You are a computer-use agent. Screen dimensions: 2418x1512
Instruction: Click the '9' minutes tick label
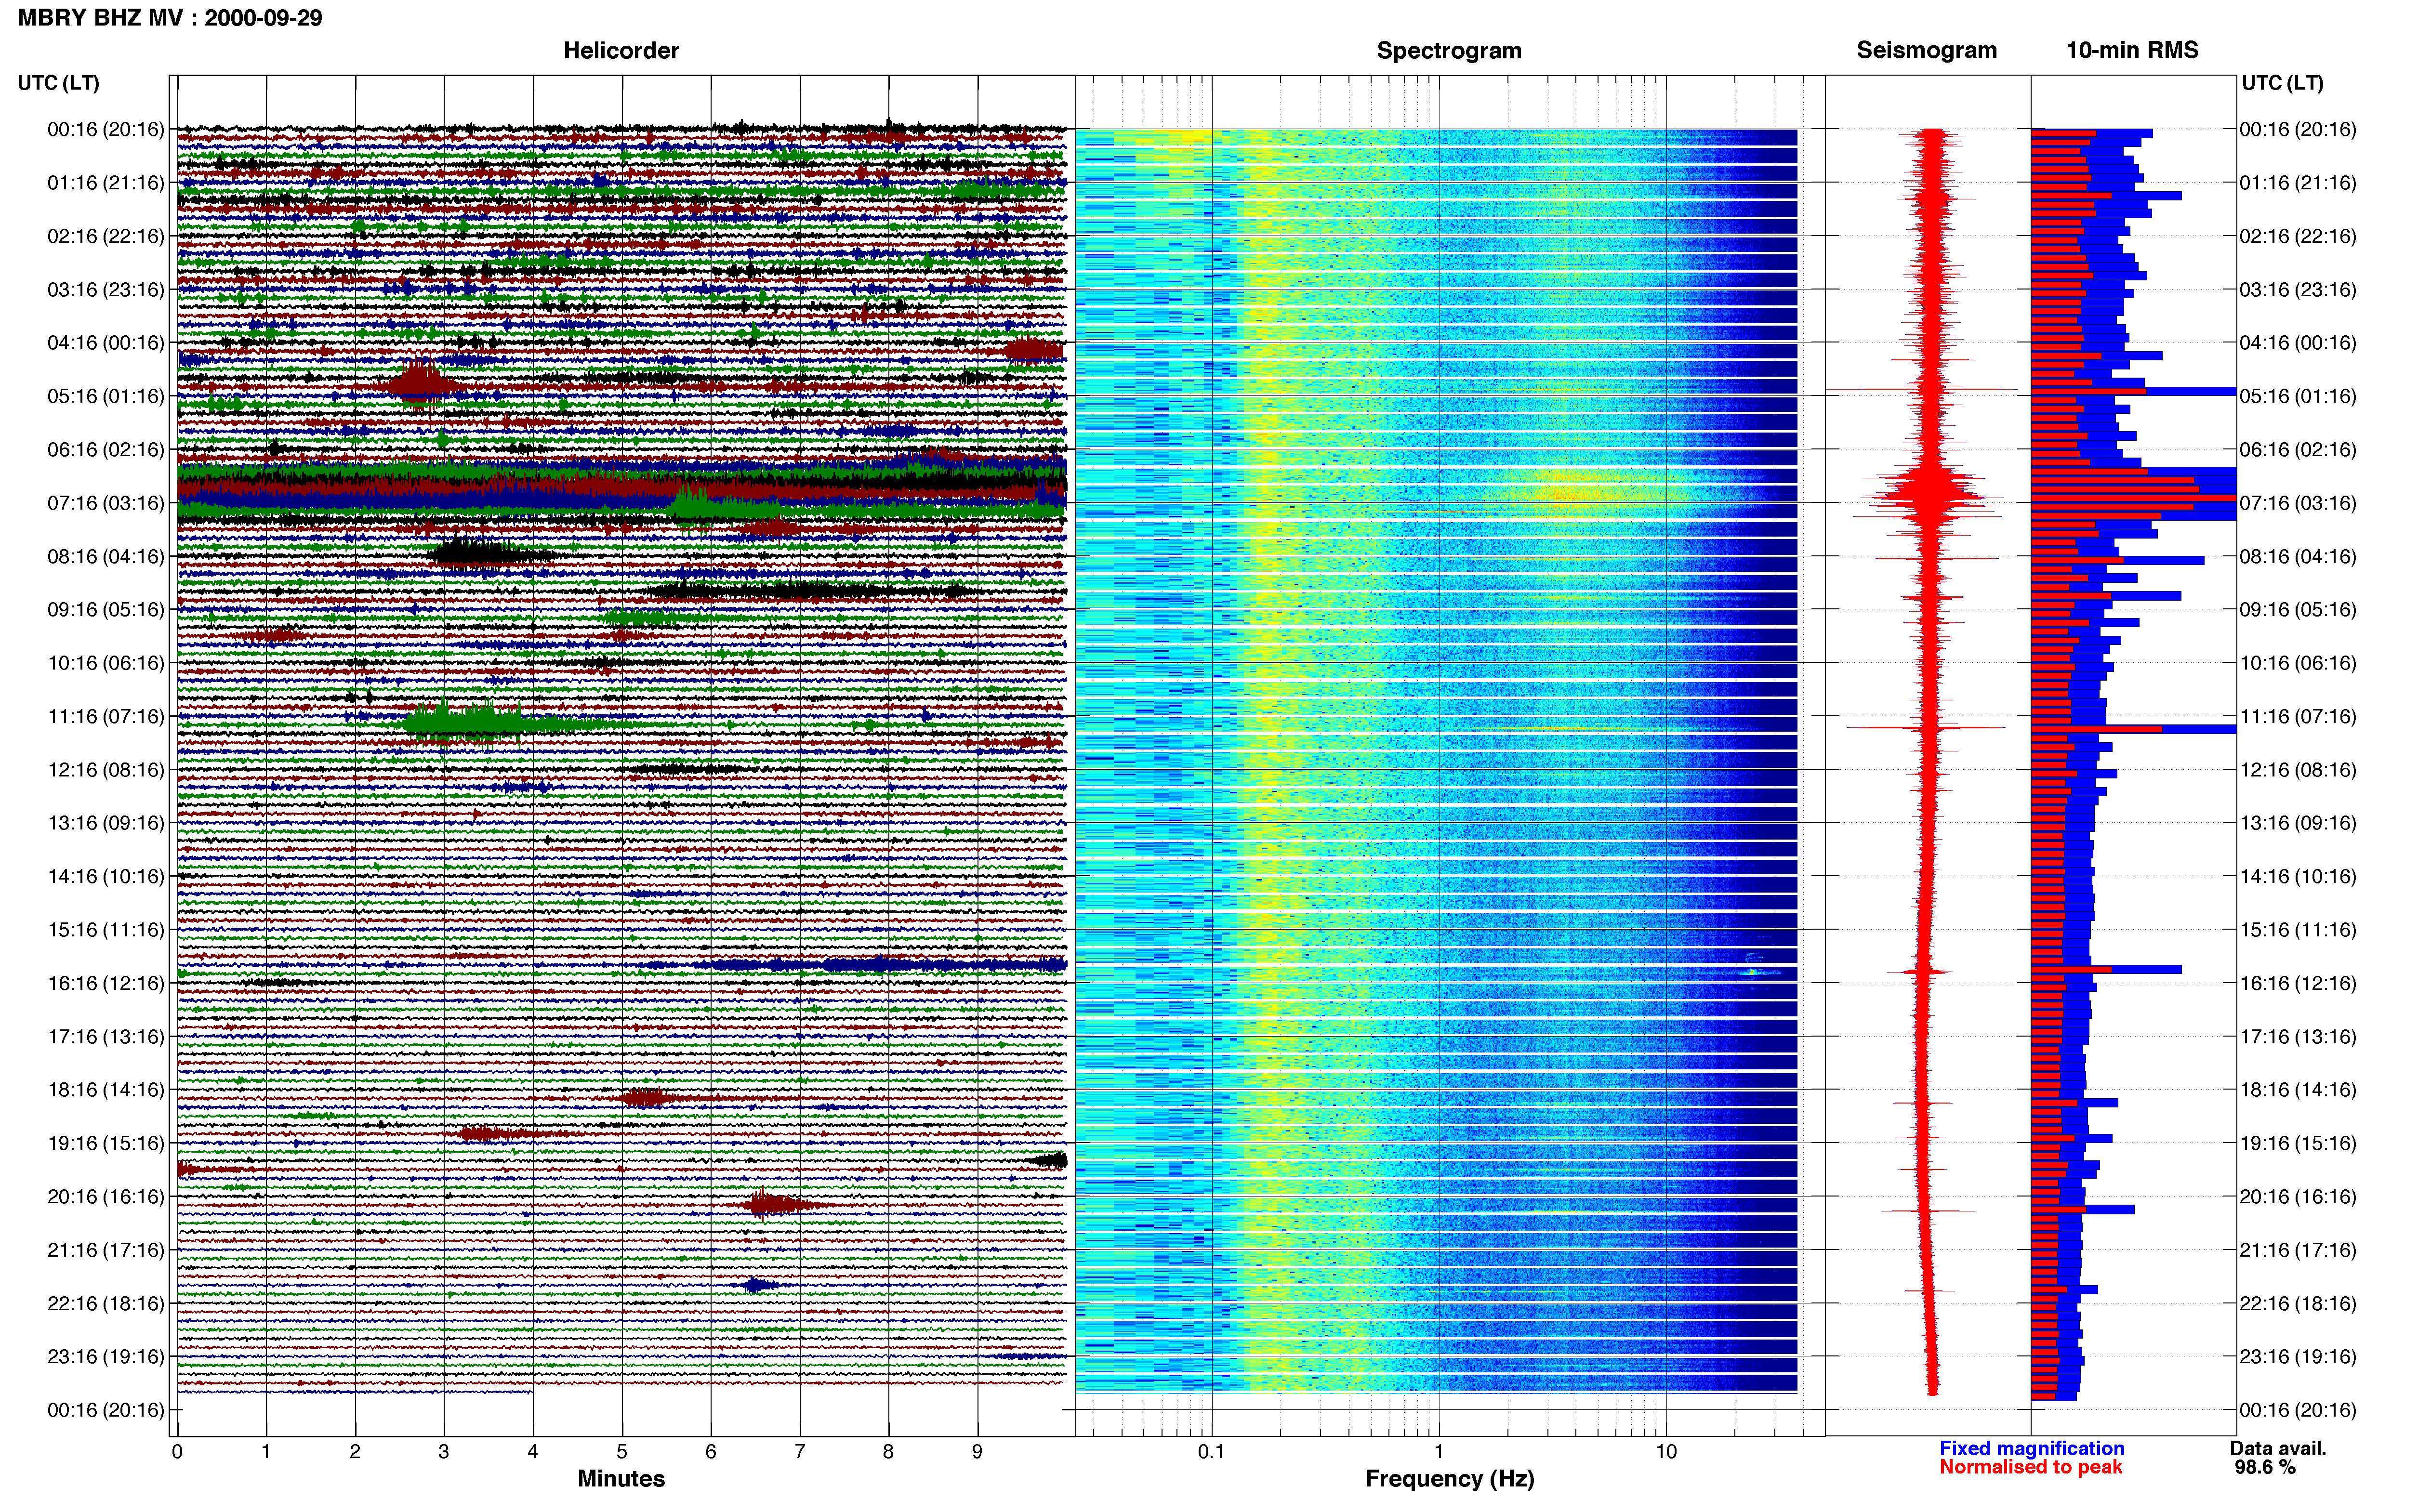(977, 1451)
